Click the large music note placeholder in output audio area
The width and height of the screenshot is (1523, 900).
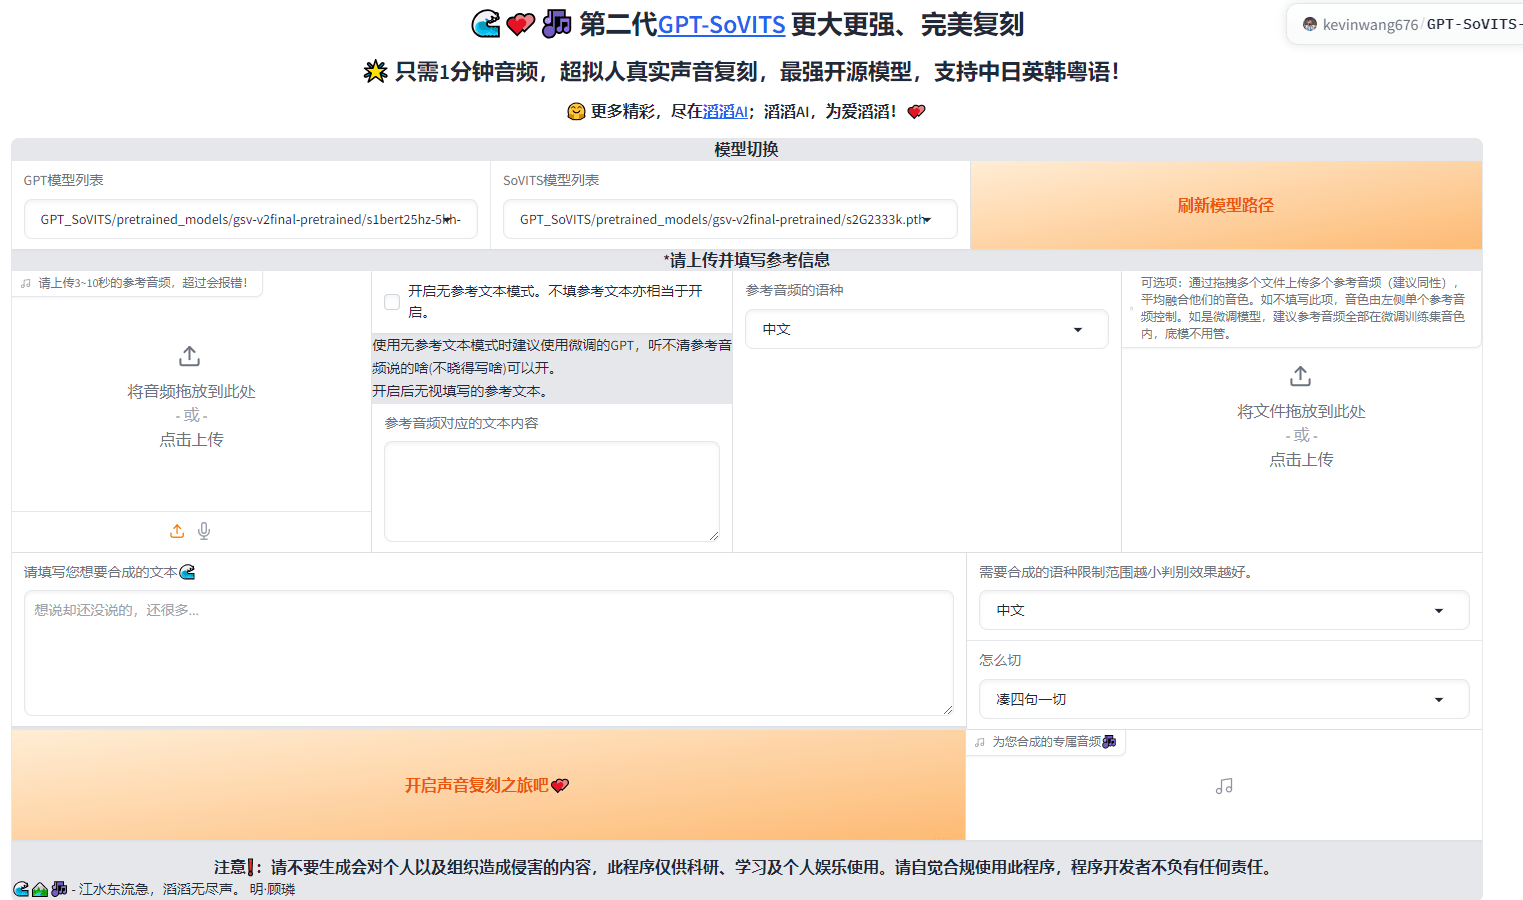coord(1224,786)
